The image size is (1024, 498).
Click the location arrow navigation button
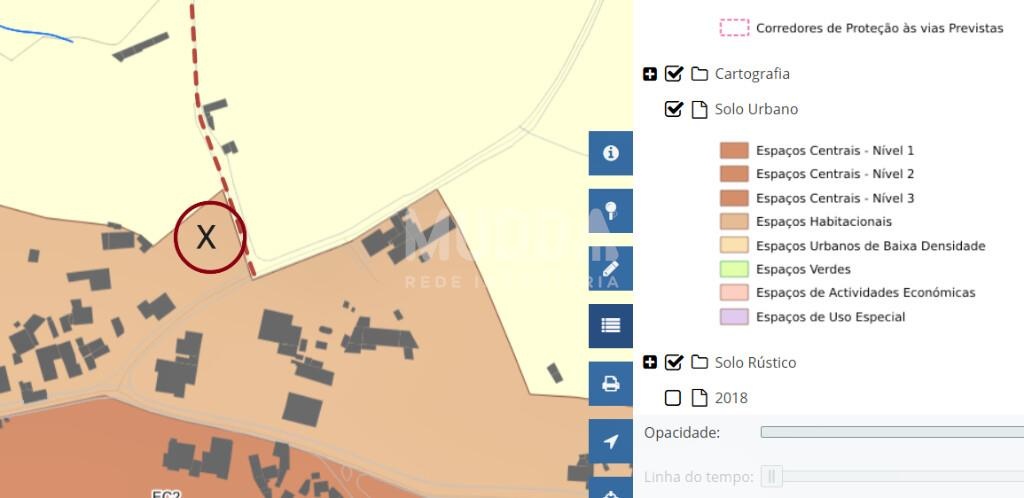[610, 442]
